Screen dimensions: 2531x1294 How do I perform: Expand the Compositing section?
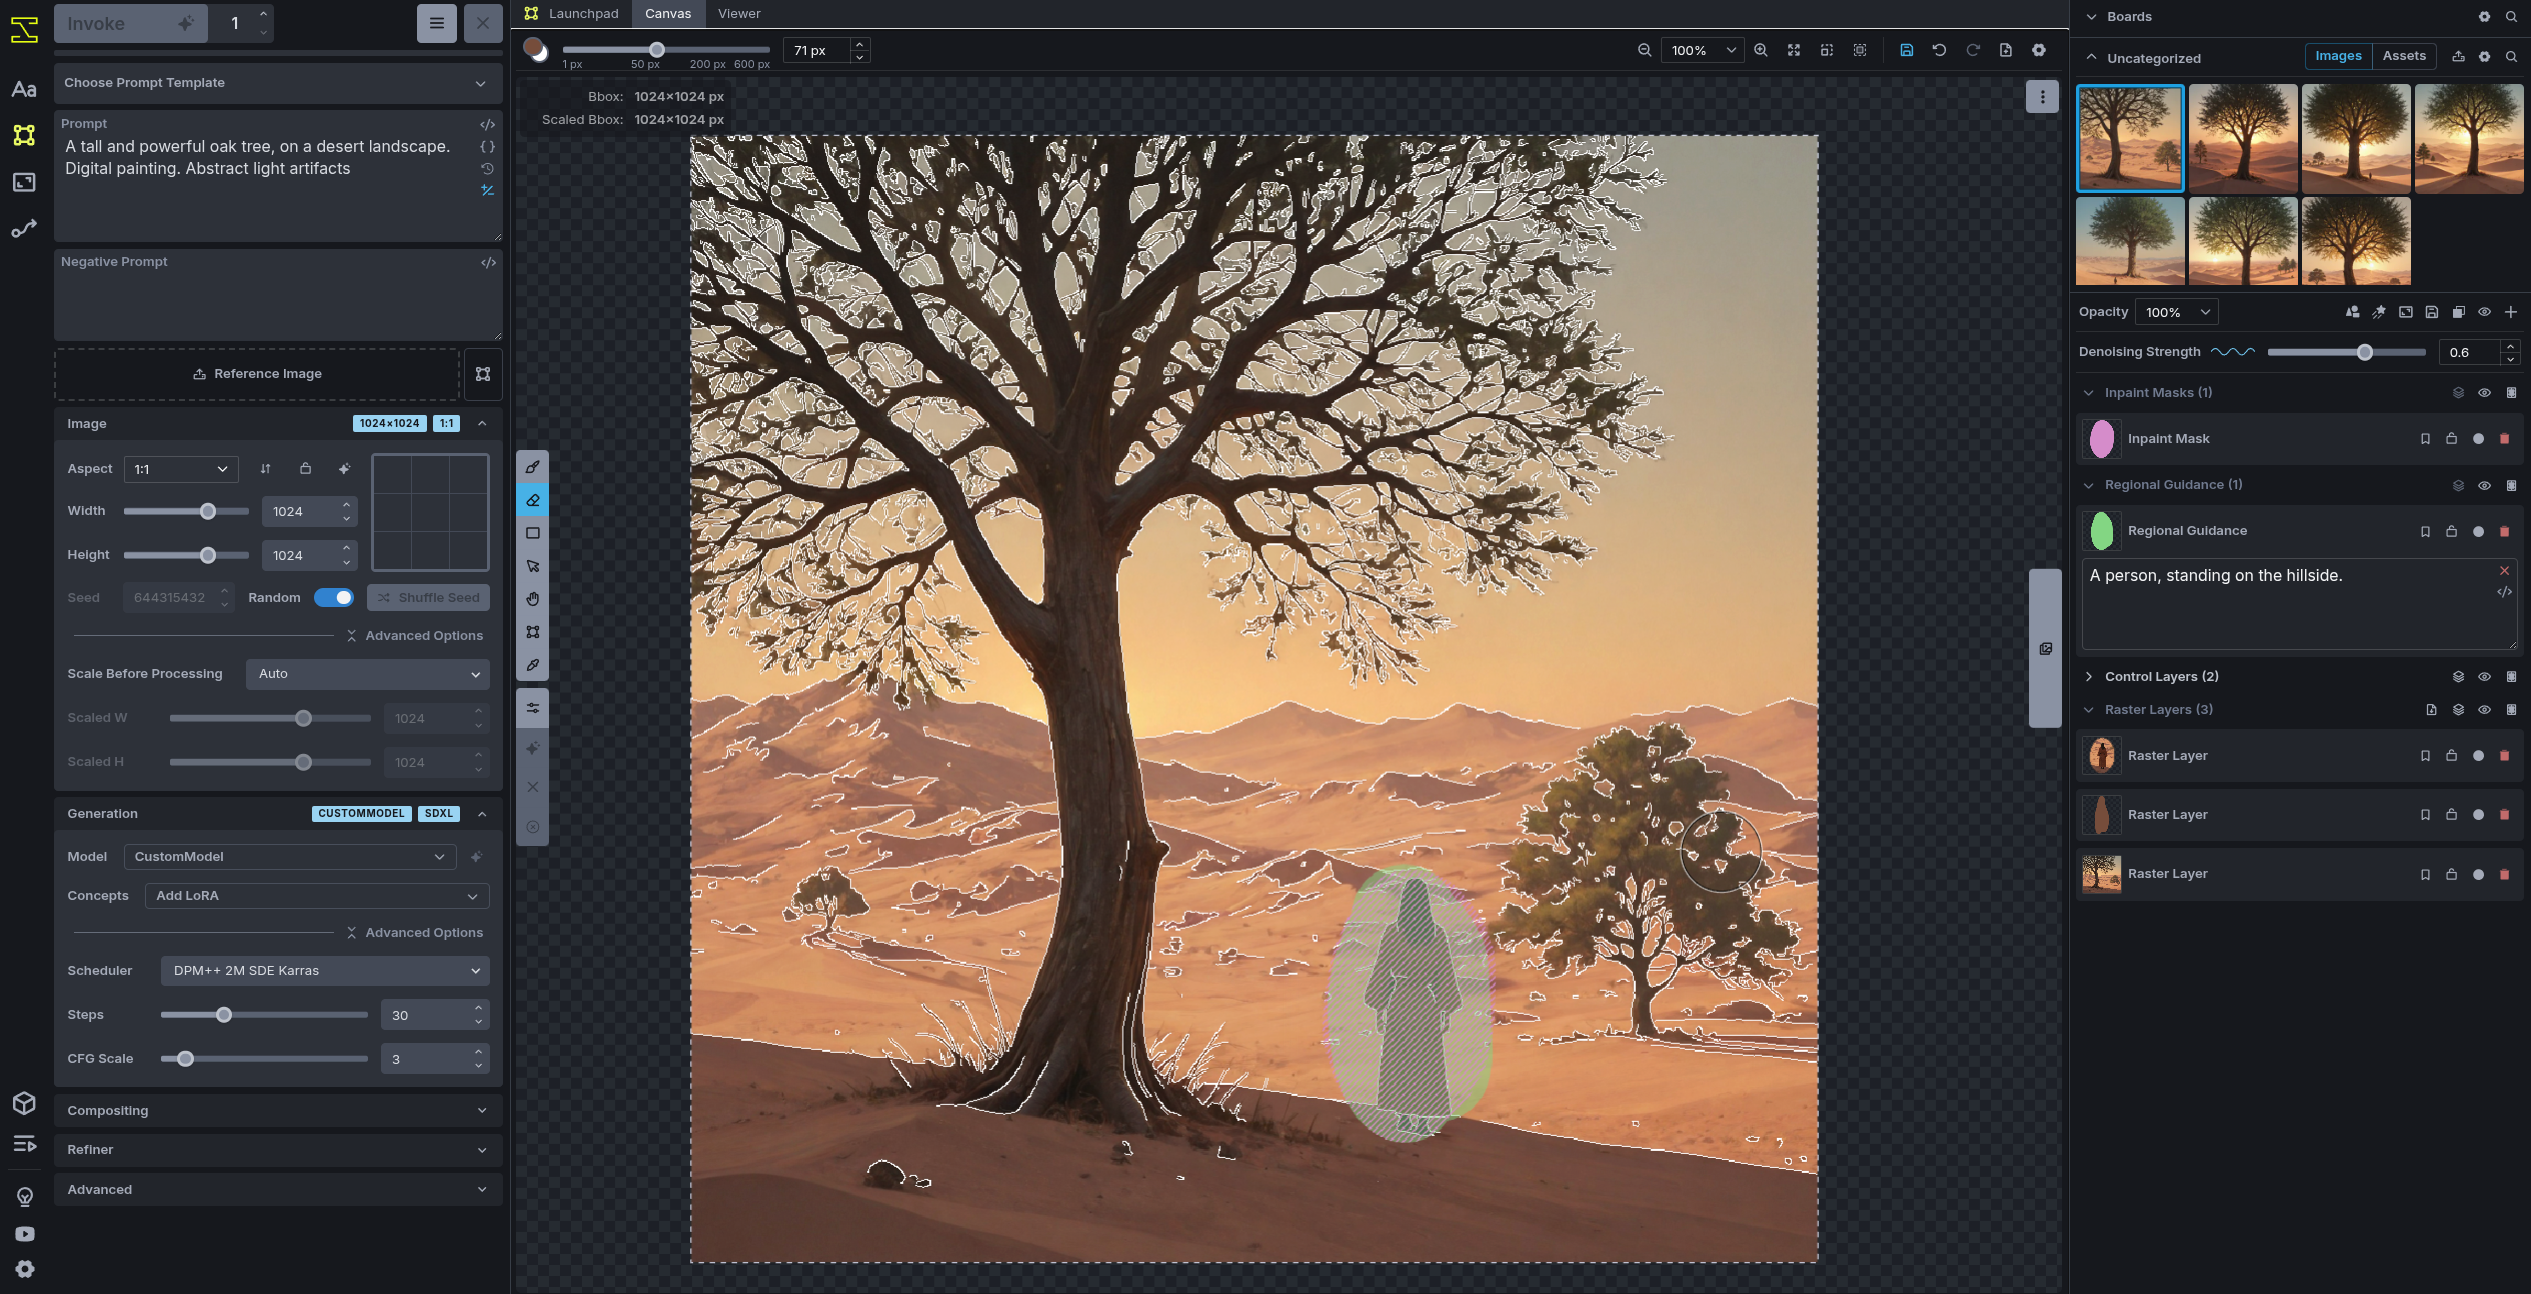277,1110
